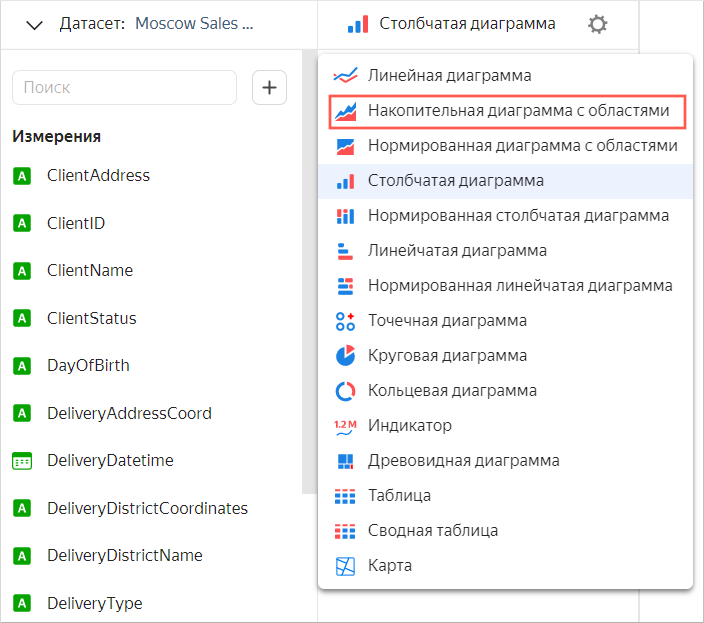This screenshot has height=623, width=704.
Task: Click the map icon
Action: 345,566
